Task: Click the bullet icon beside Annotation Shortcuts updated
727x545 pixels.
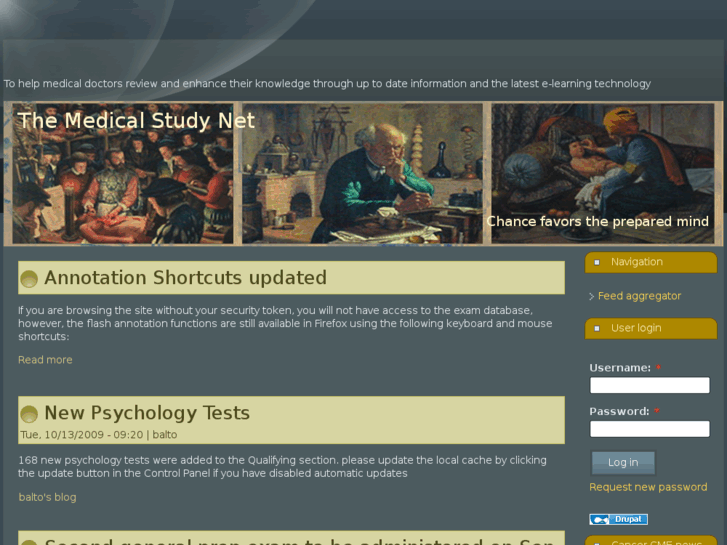Action: click(x=29, y=279)
